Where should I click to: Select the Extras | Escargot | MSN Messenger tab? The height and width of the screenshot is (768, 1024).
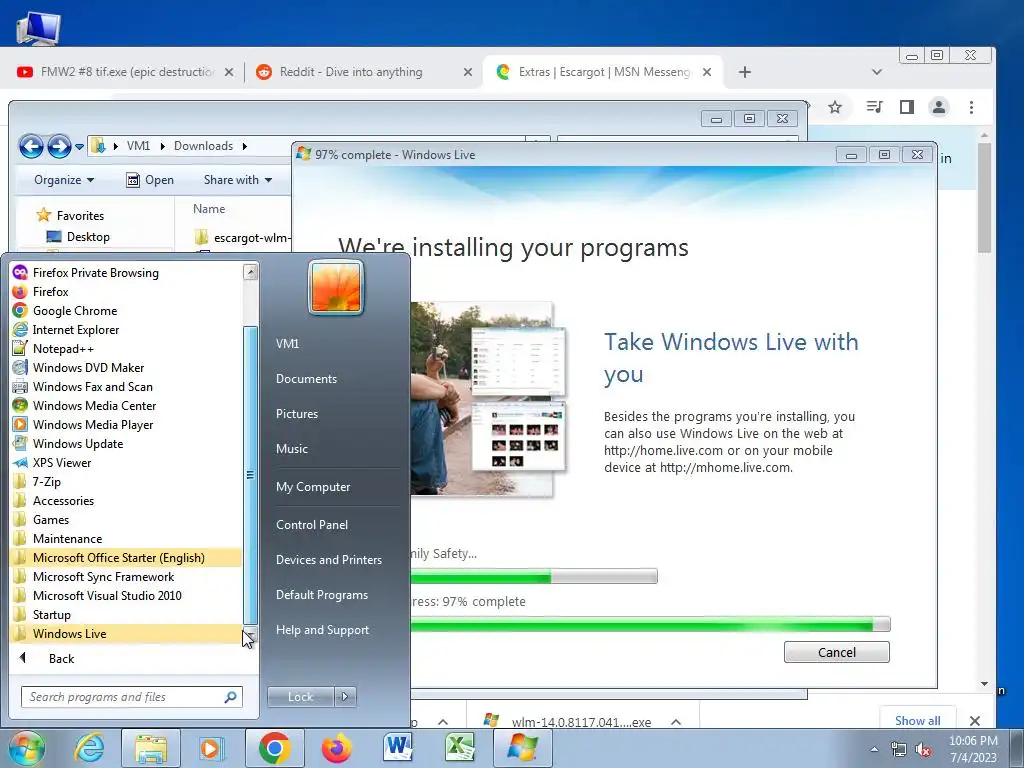[603, 72]
